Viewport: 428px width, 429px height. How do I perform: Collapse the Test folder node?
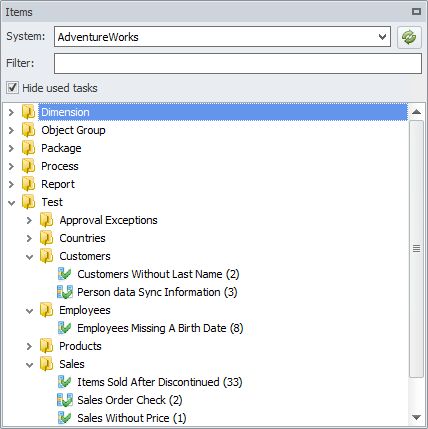point(11,202)
